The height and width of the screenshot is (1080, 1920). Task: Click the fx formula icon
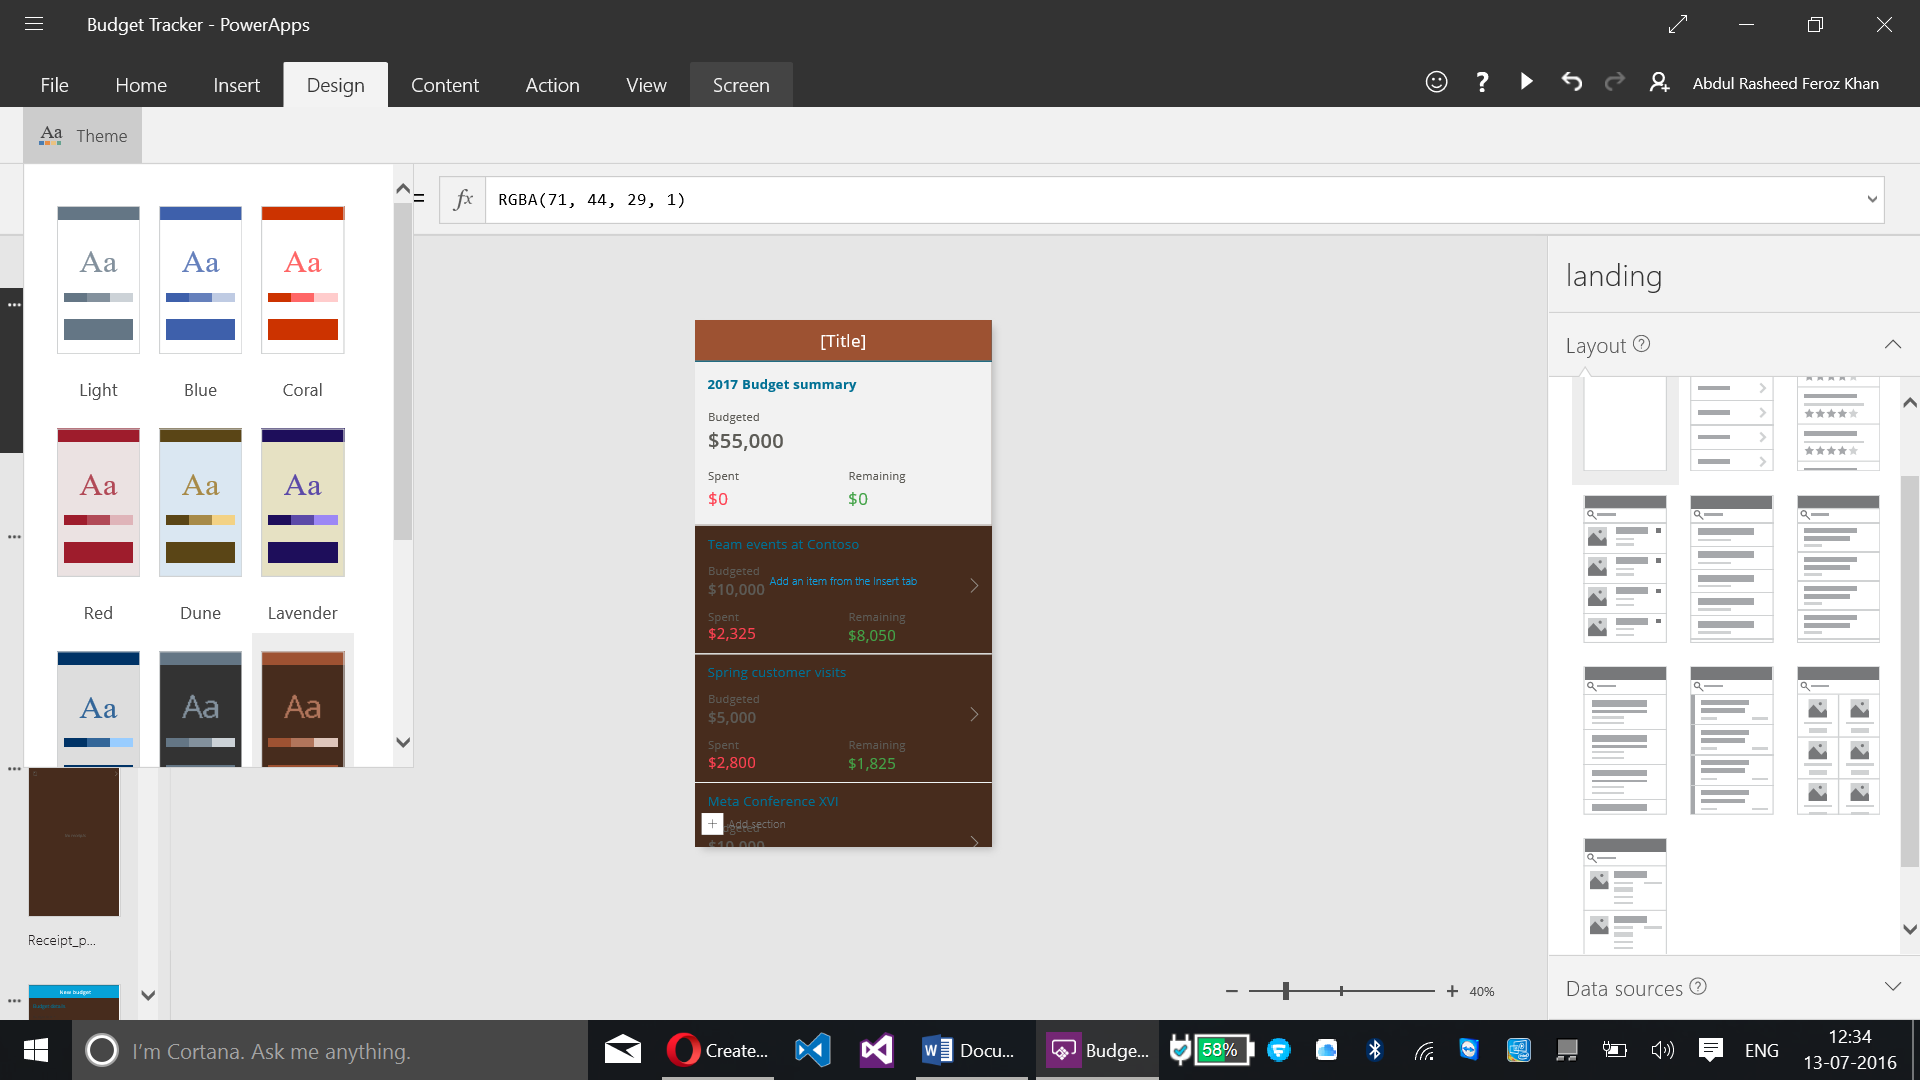point(463,200)
